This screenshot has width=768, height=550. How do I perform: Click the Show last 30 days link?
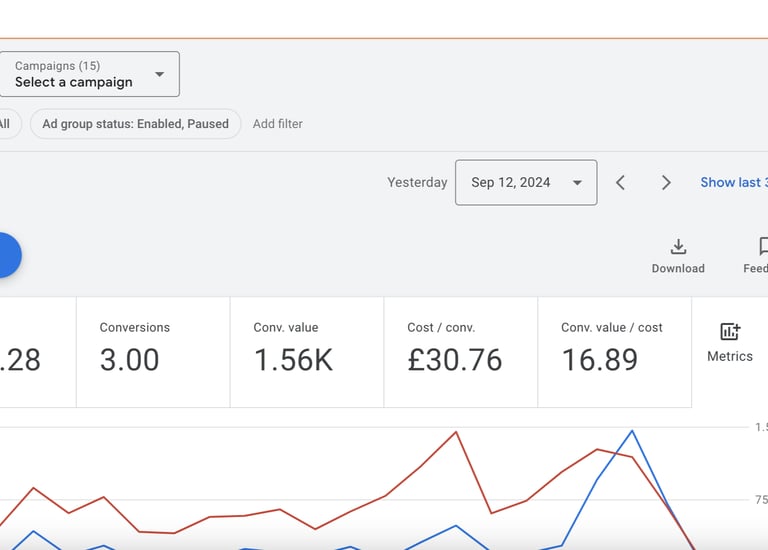(734, 182)
